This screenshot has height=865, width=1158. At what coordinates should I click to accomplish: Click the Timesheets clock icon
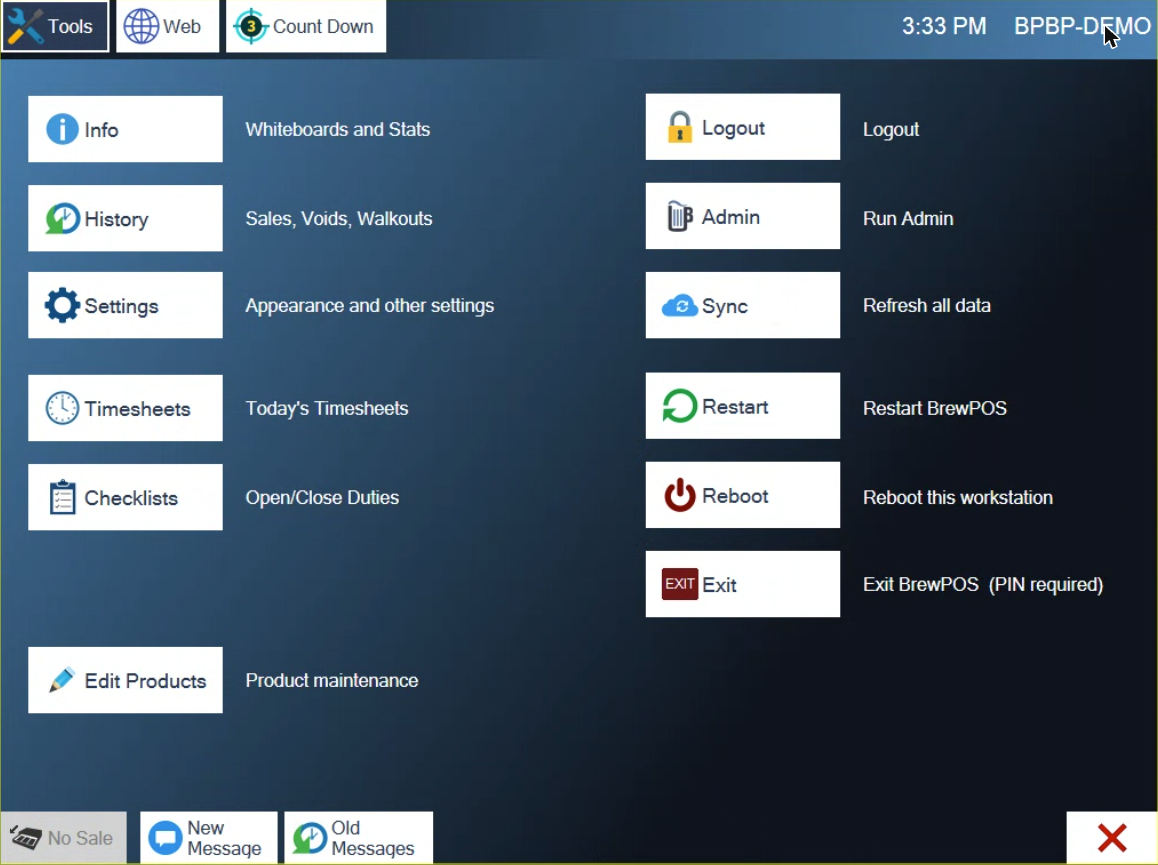pyautogui.click(x=62, y=408)
